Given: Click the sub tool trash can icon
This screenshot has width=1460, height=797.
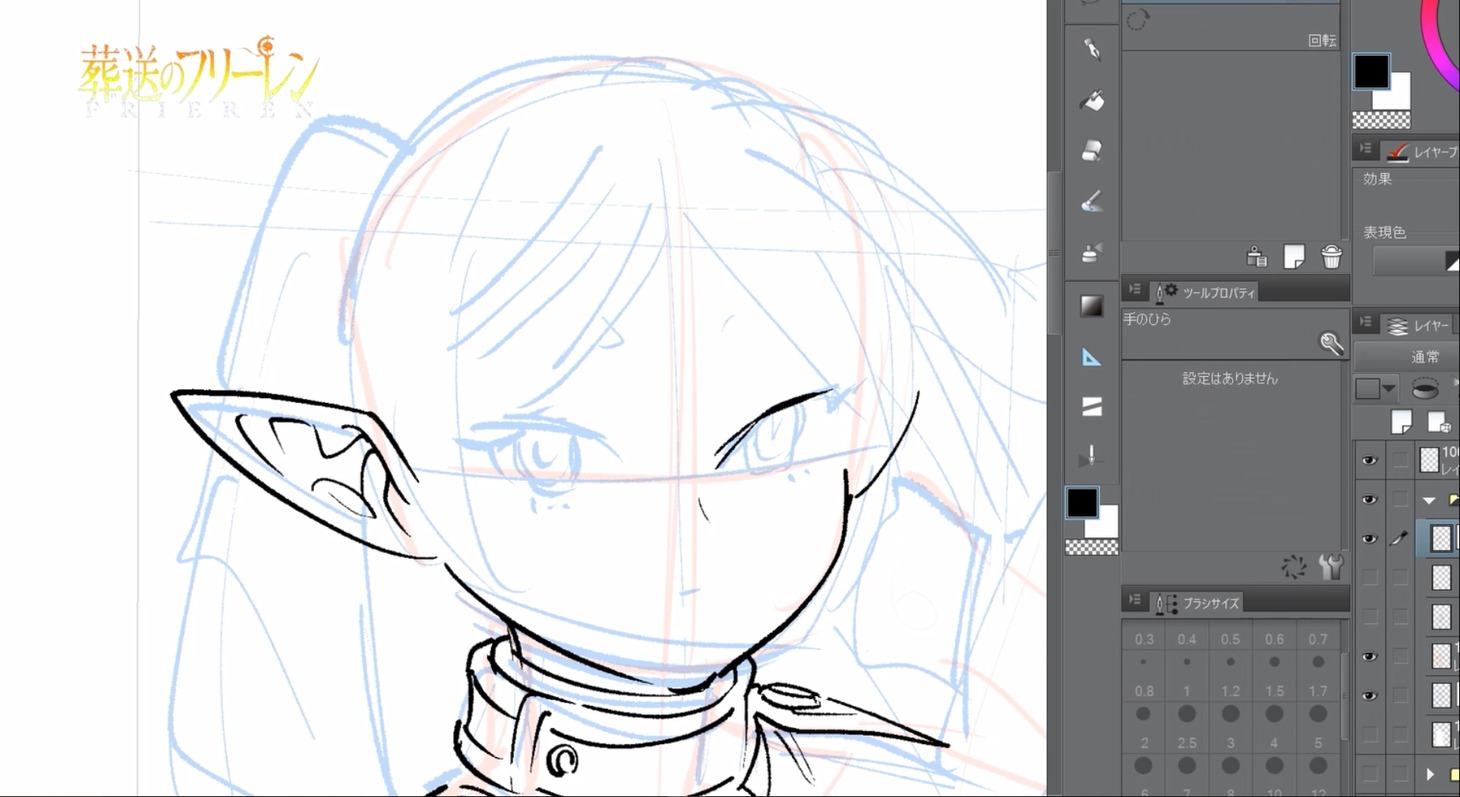Looking at the screenshot, I should 1331,257.
